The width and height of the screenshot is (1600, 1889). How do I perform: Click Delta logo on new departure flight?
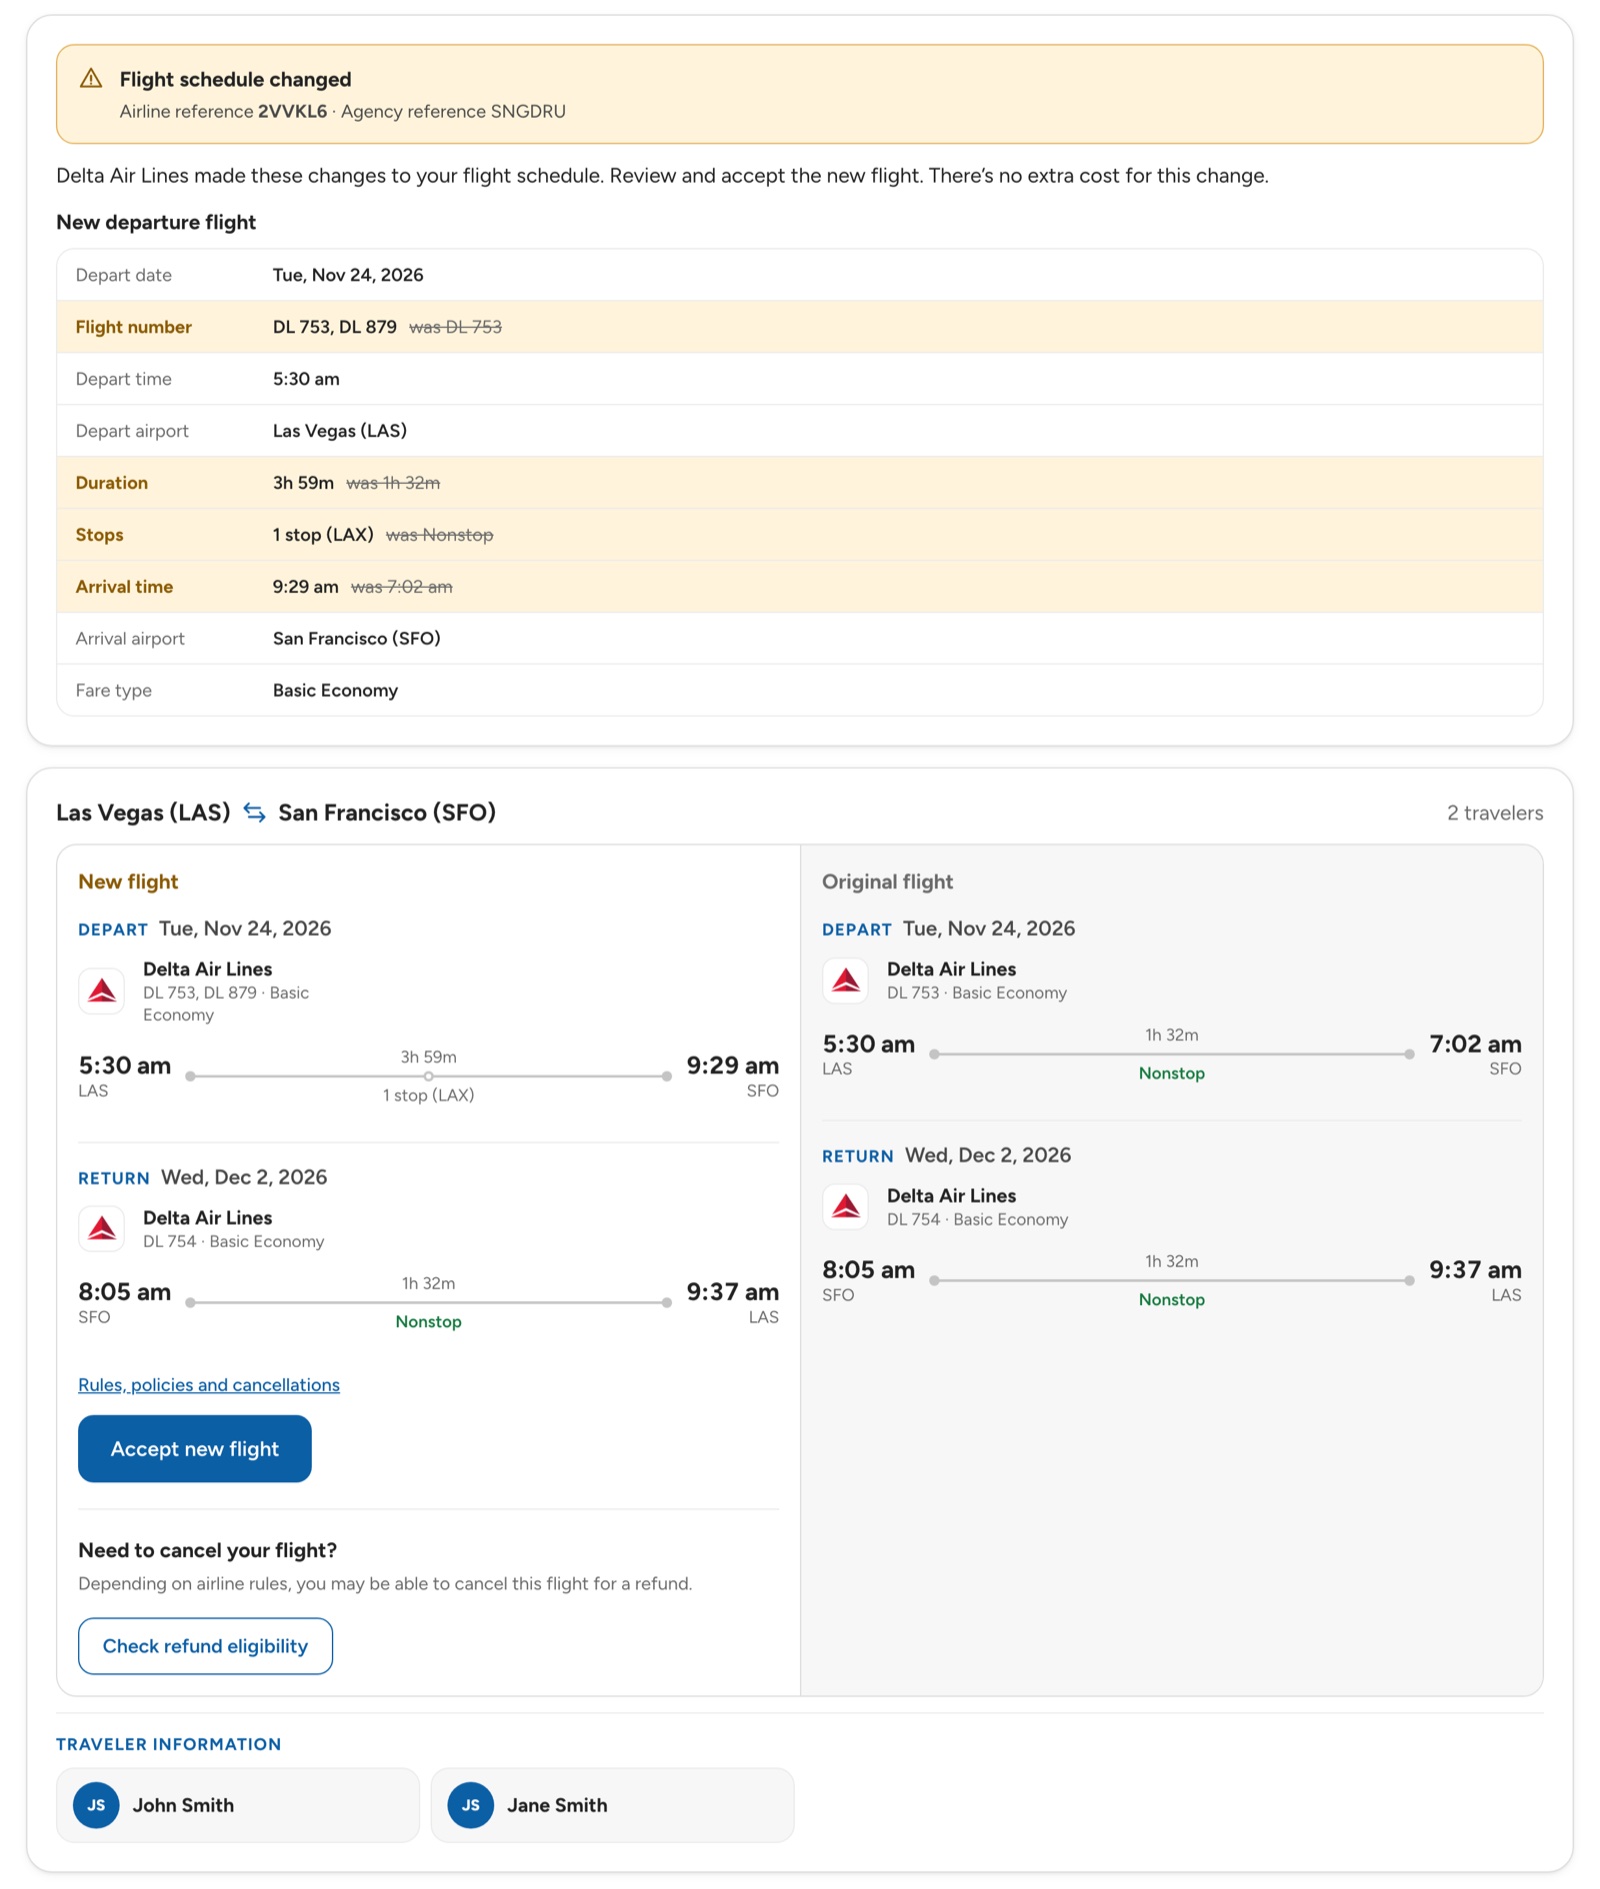coord(102,991)
